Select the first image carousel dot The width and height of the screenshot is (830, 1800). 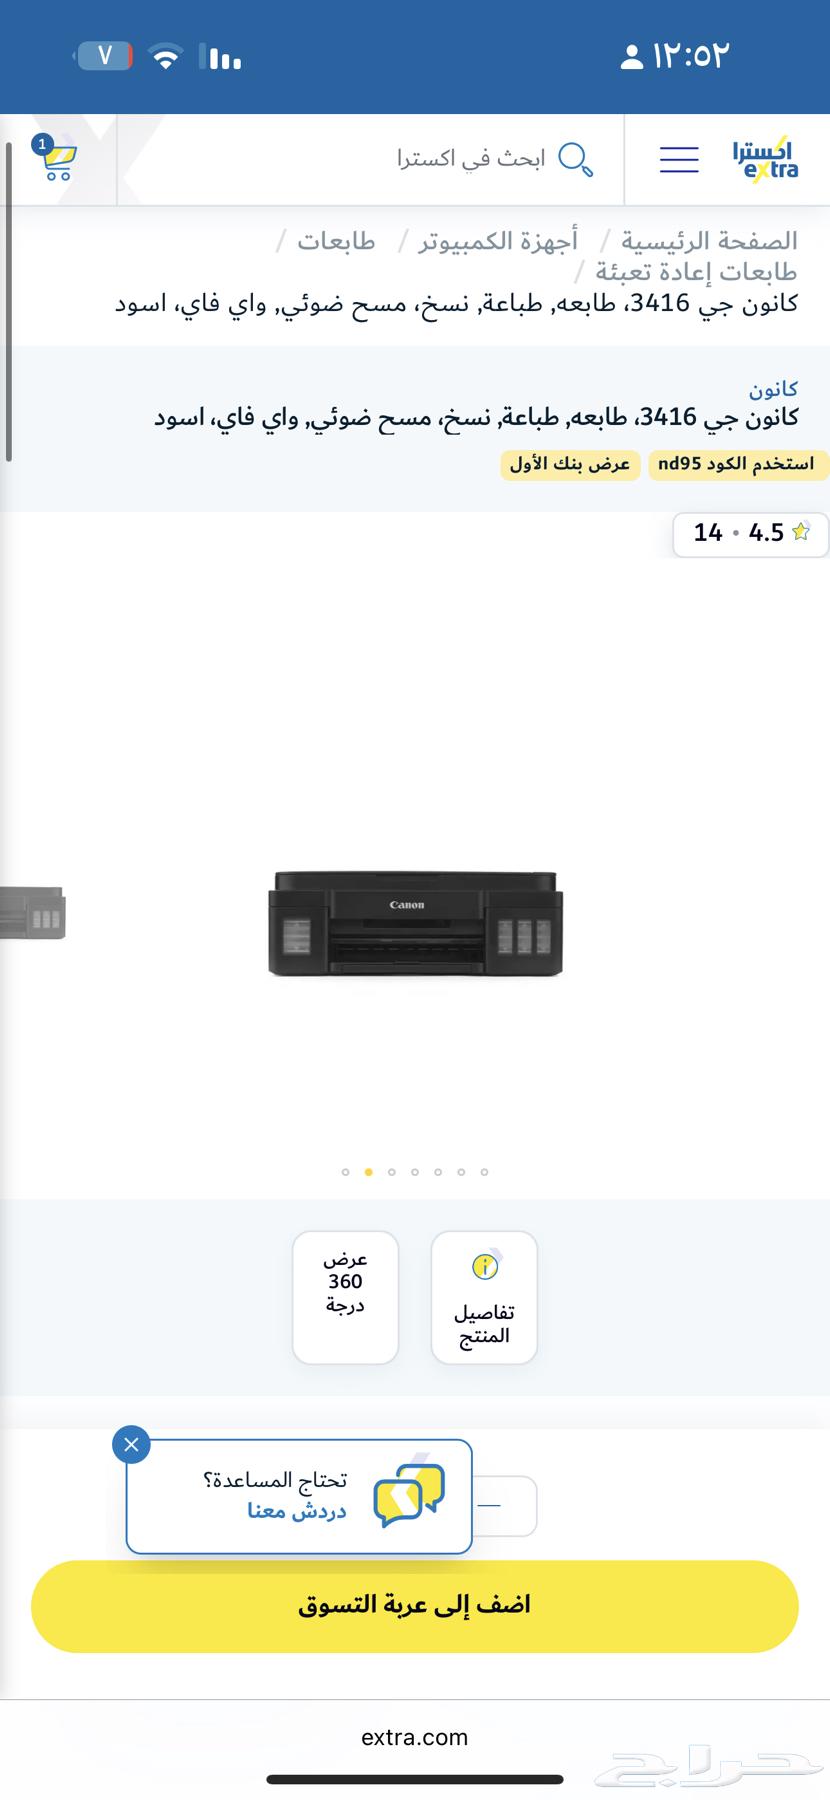tap(346, 1172)
